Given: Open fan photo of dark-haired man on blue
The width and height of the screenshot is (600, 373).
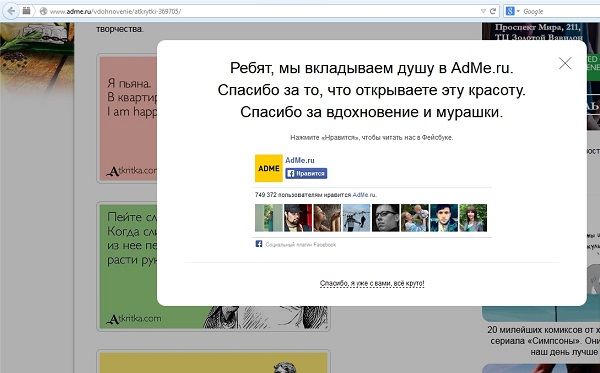Looking at the screenshot, I should coord(444,218).
